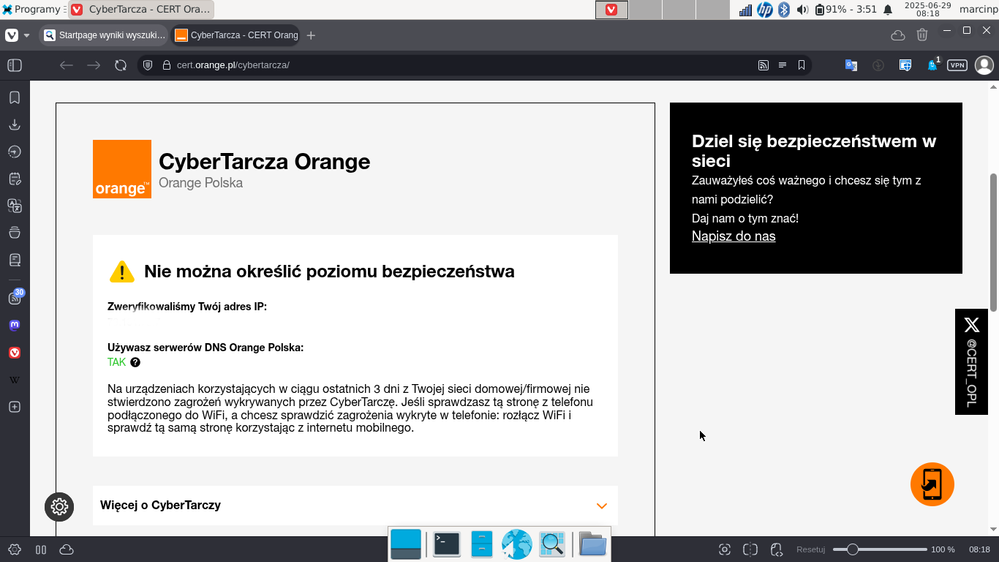Toggle tab tiling in status bar
Viewport: 999px width, 562px height.
(x=41, y=549)
